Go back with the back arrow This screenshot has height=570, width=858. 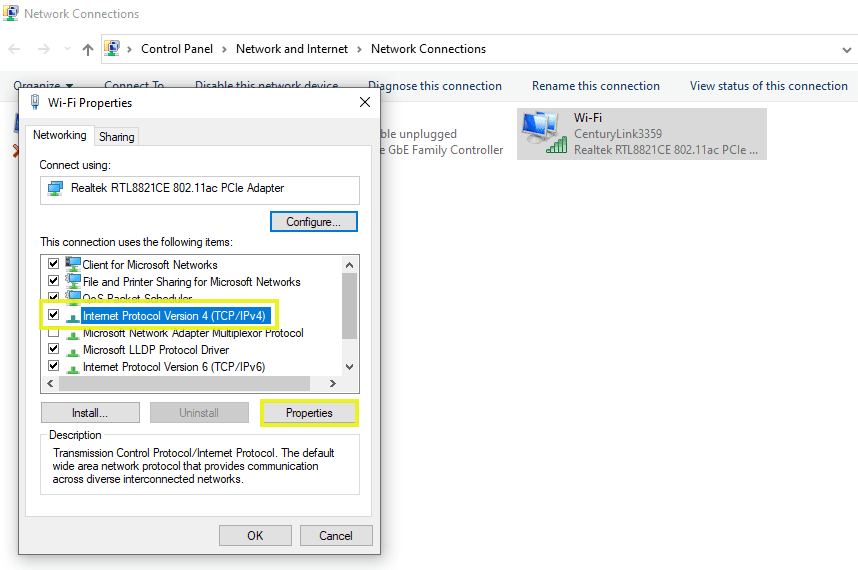point(14,49)
